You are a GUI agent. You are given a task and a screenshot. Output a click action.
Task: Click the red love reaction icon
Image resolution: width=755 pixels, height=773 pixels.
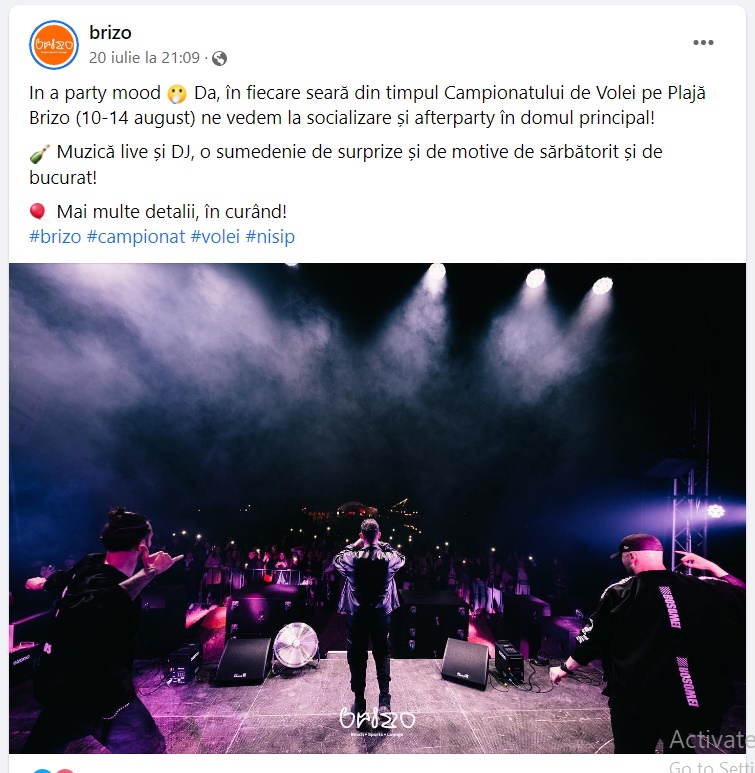coord(64,771)
